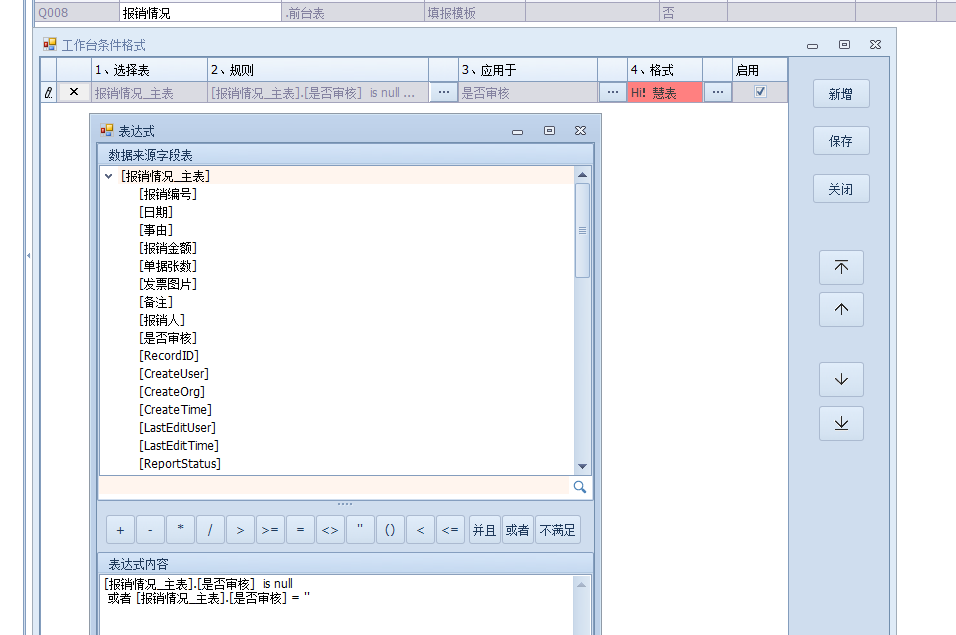Open the ellipsis button beside the rule expression
The width and height of the screenshot is (956, 635).
click(443, 92)
